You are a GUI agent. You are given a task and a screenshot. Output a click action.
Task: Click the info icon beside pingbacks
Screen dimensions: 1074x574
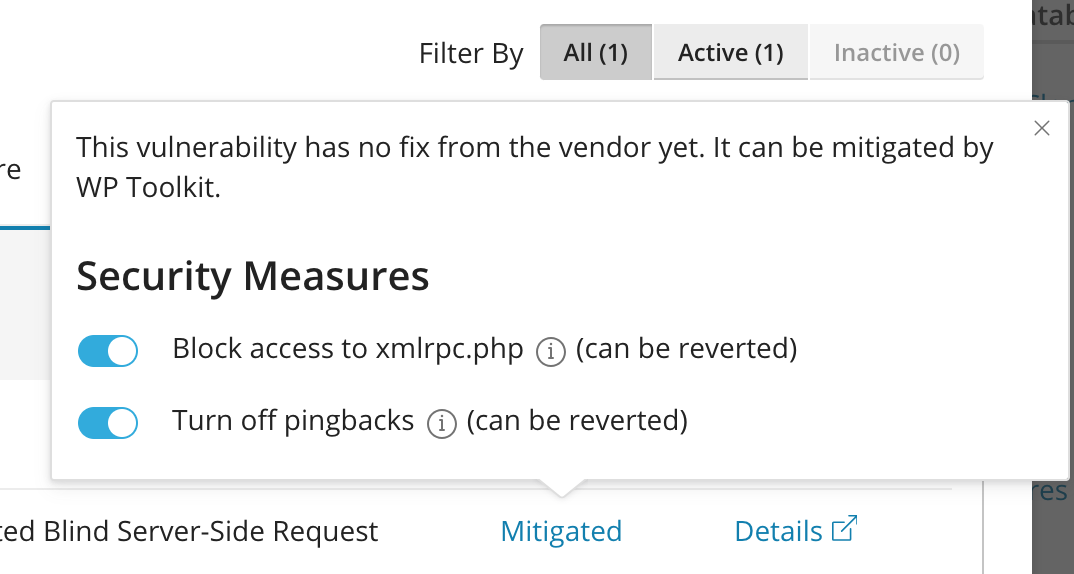pos(441,423)
